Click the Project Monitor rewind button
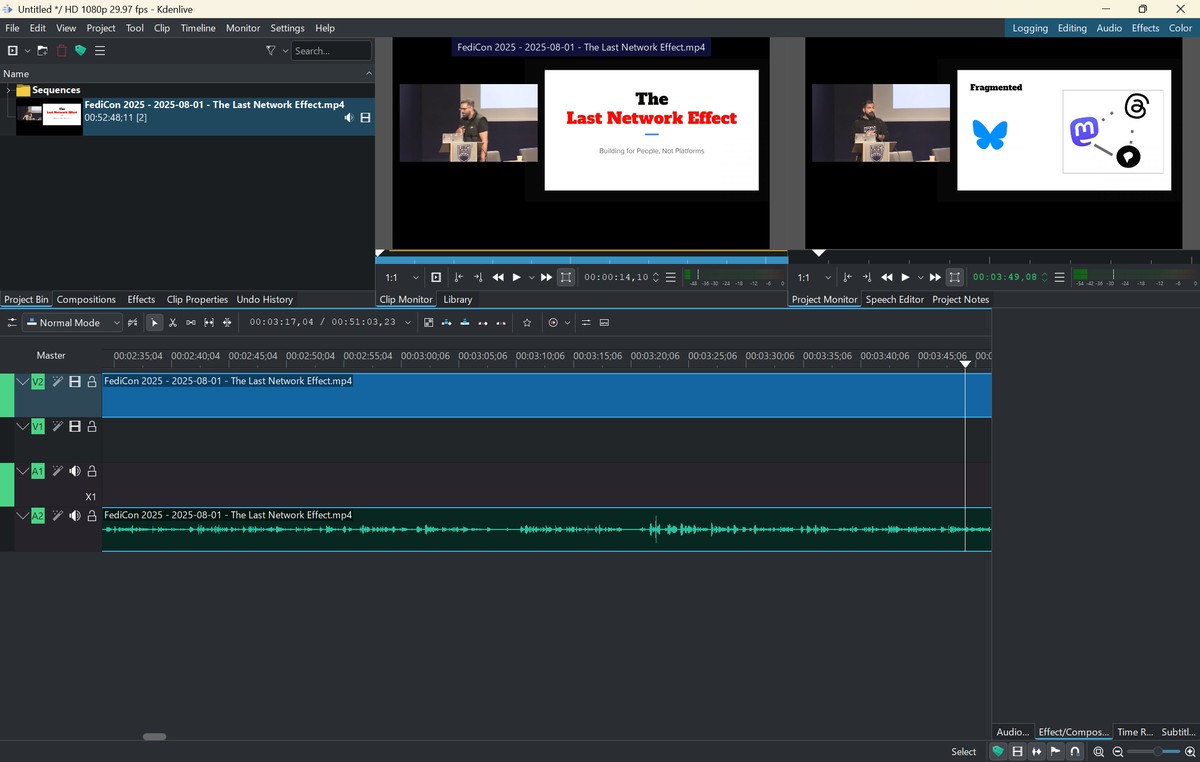This screenshot has width=1200, height=762. 886,277
